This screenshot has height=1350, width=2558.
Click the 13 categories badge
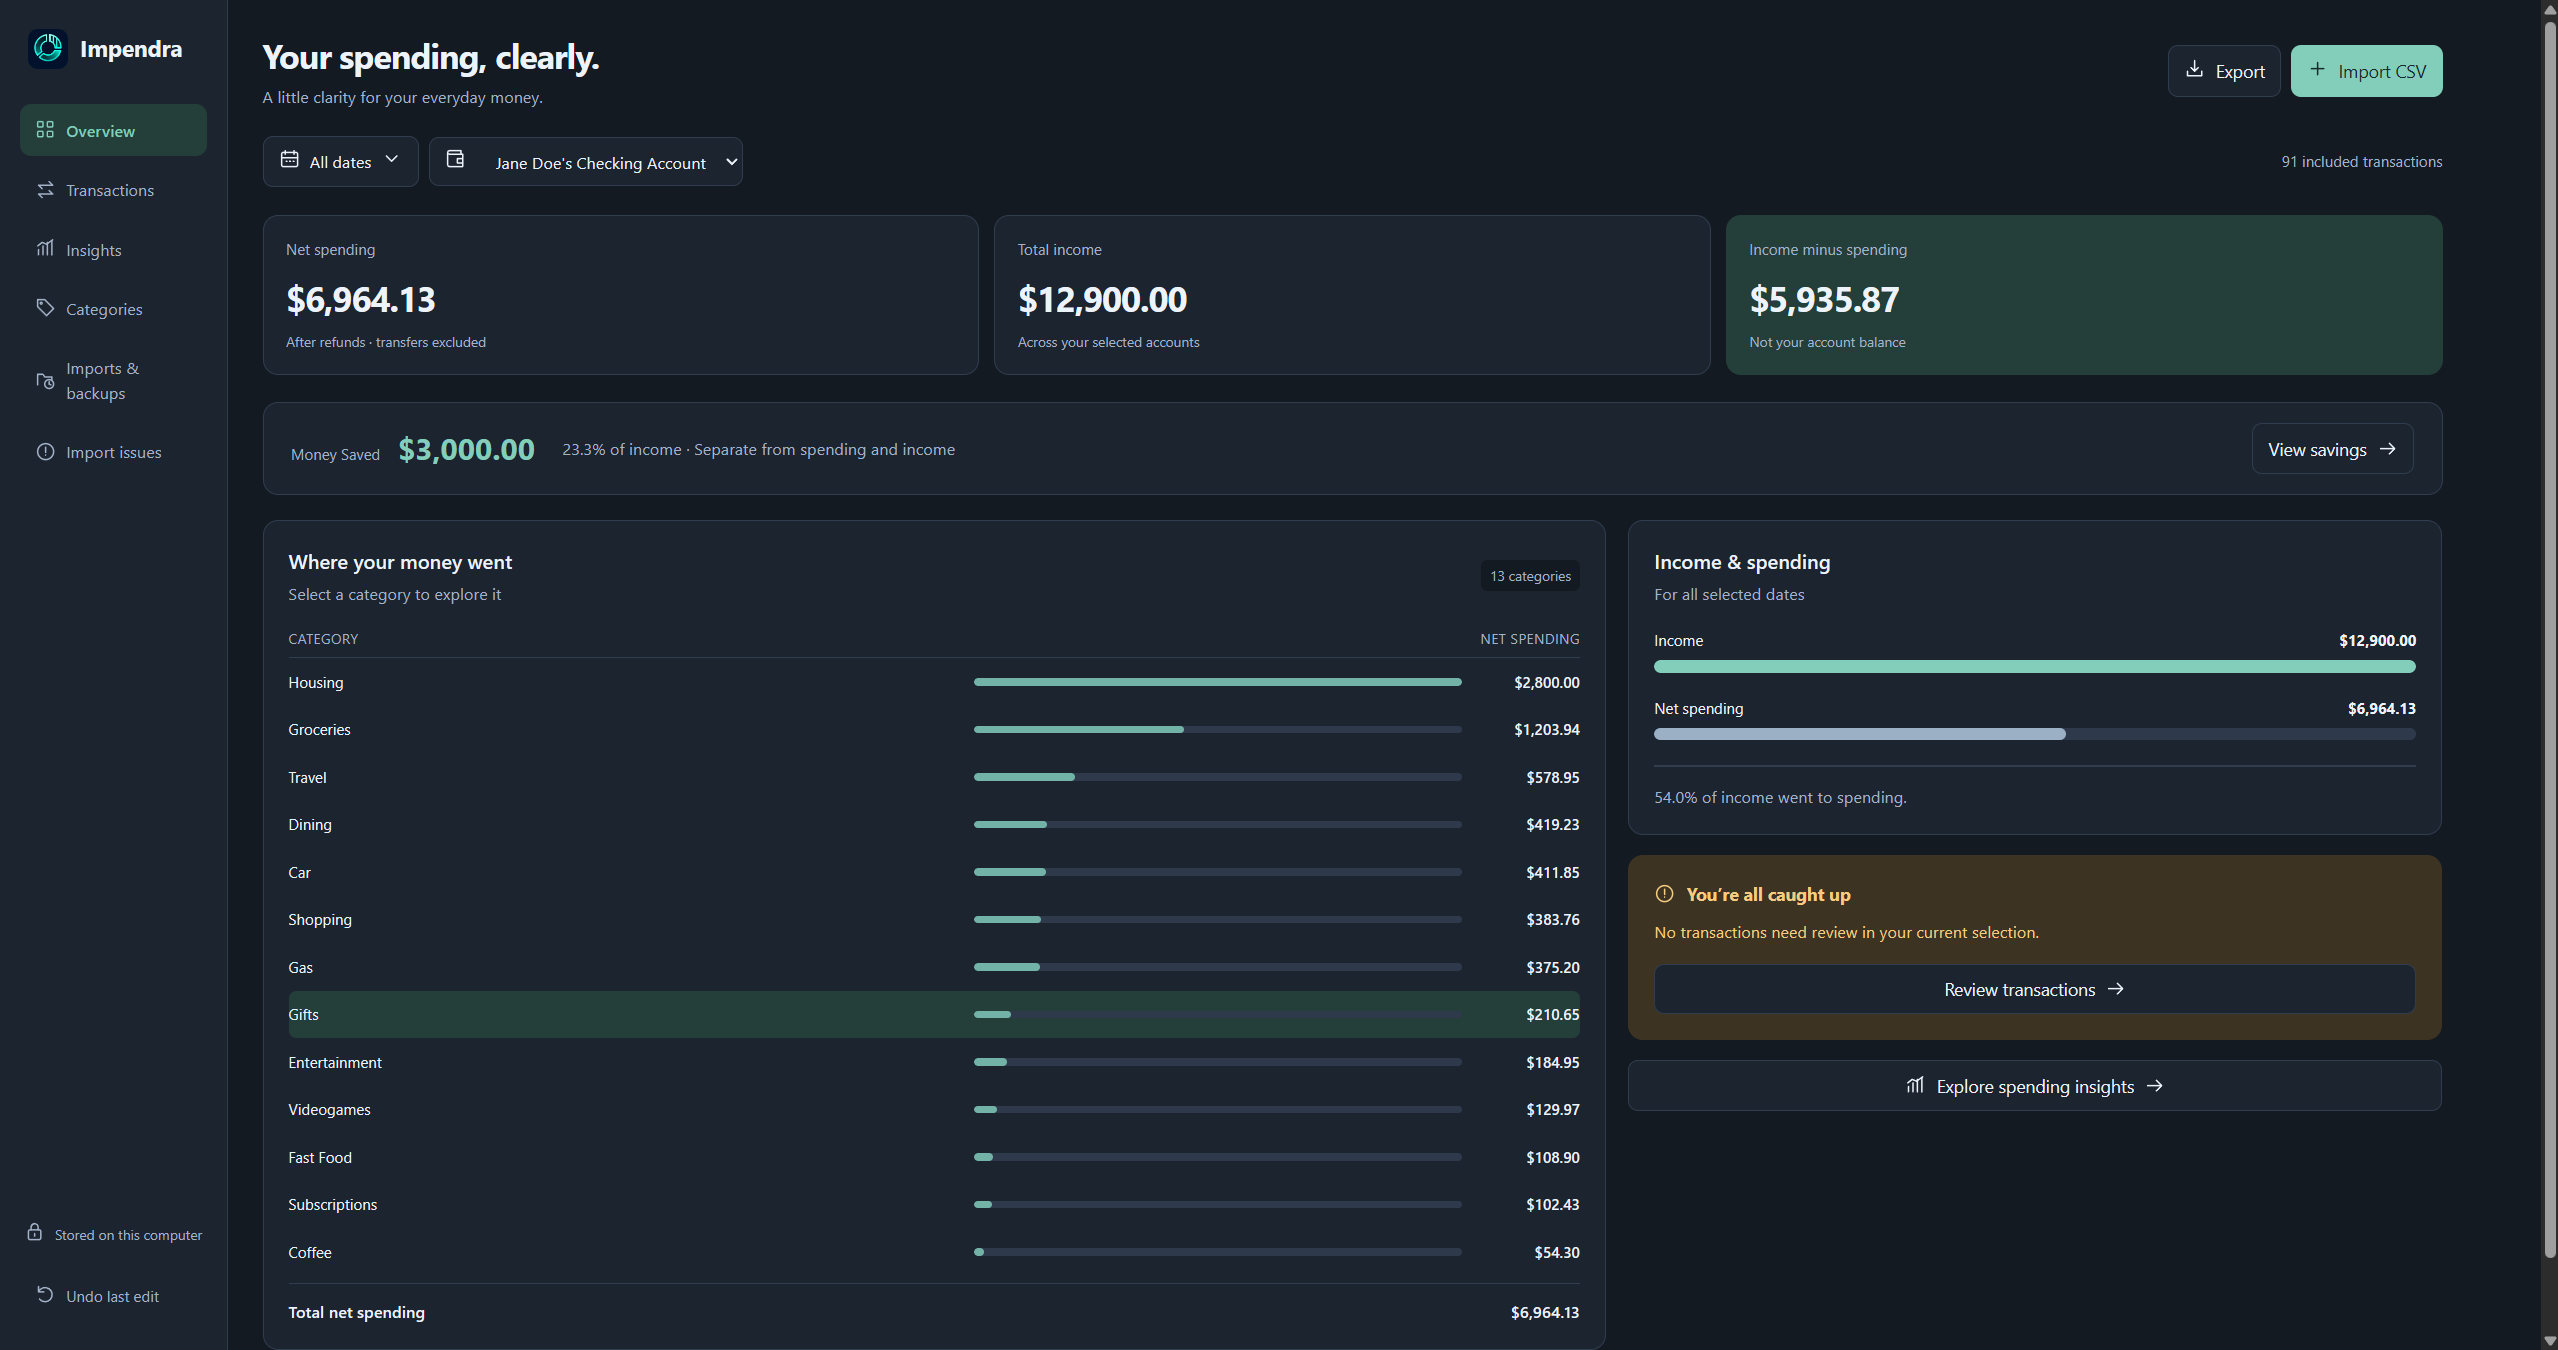click(1530, 576)
